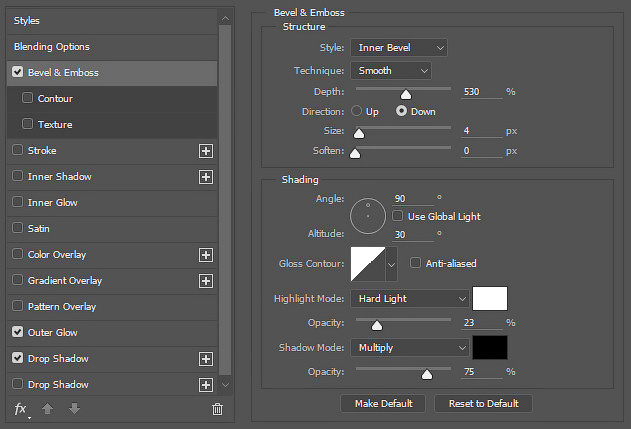The image size is (631, 429).
Task: Click the black Shadow Mode color swatch
Action: (490, 347)
